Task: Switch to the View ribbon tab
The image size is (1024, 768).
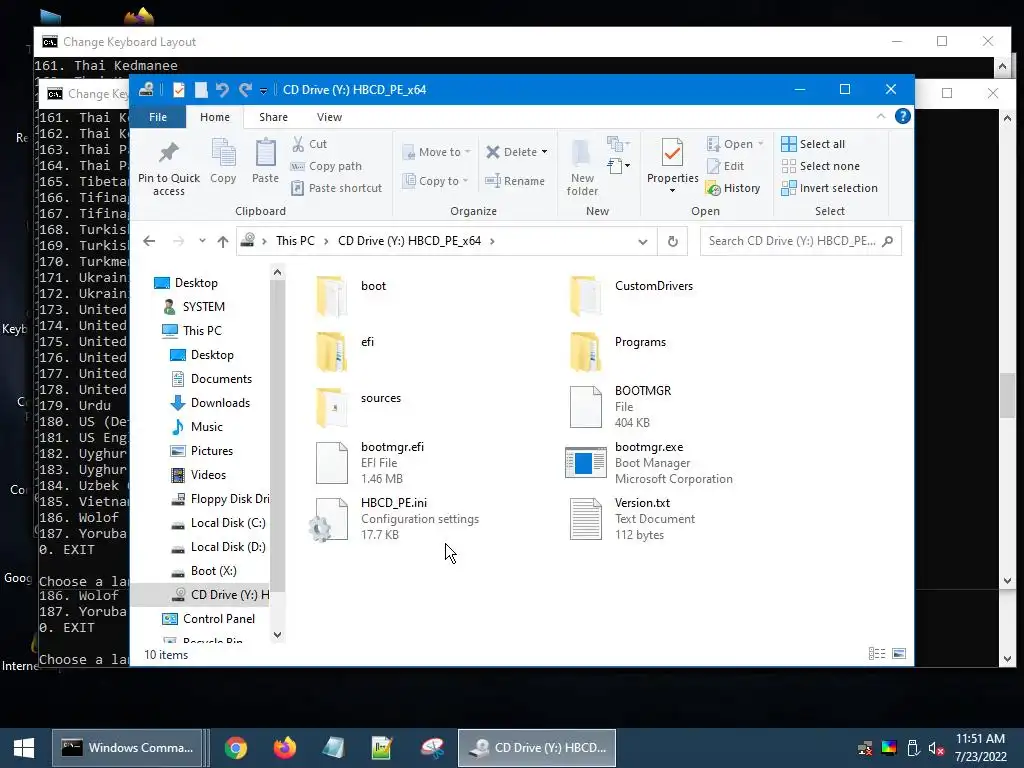Action: click(x=329, y=117)
